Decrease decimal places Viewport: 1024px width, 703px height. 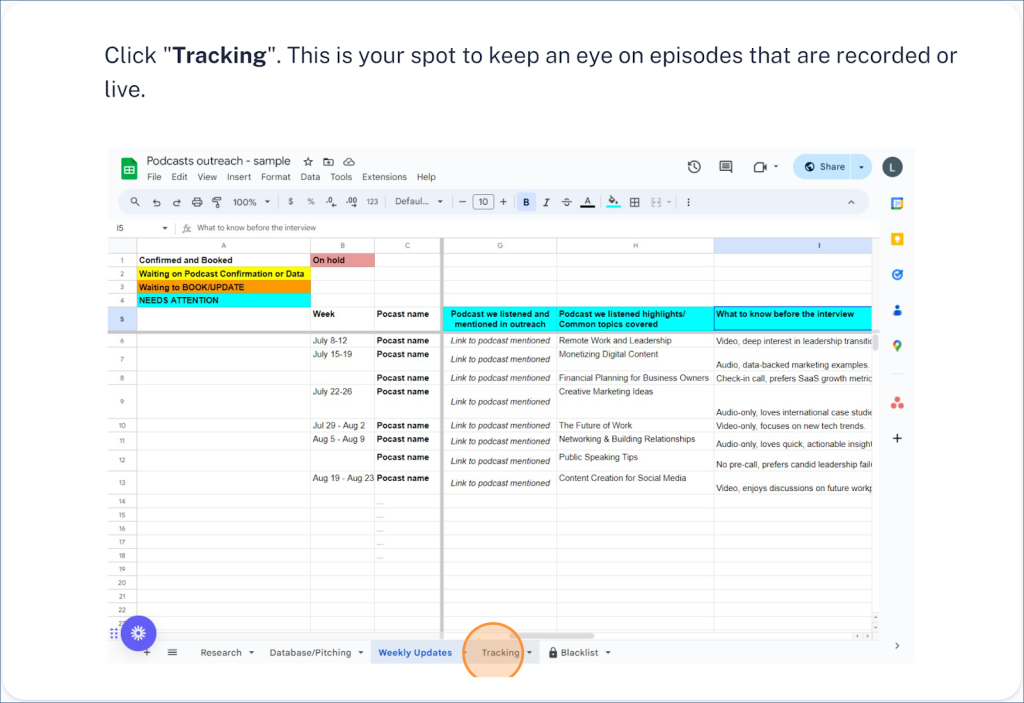click(x=331, y=202)
